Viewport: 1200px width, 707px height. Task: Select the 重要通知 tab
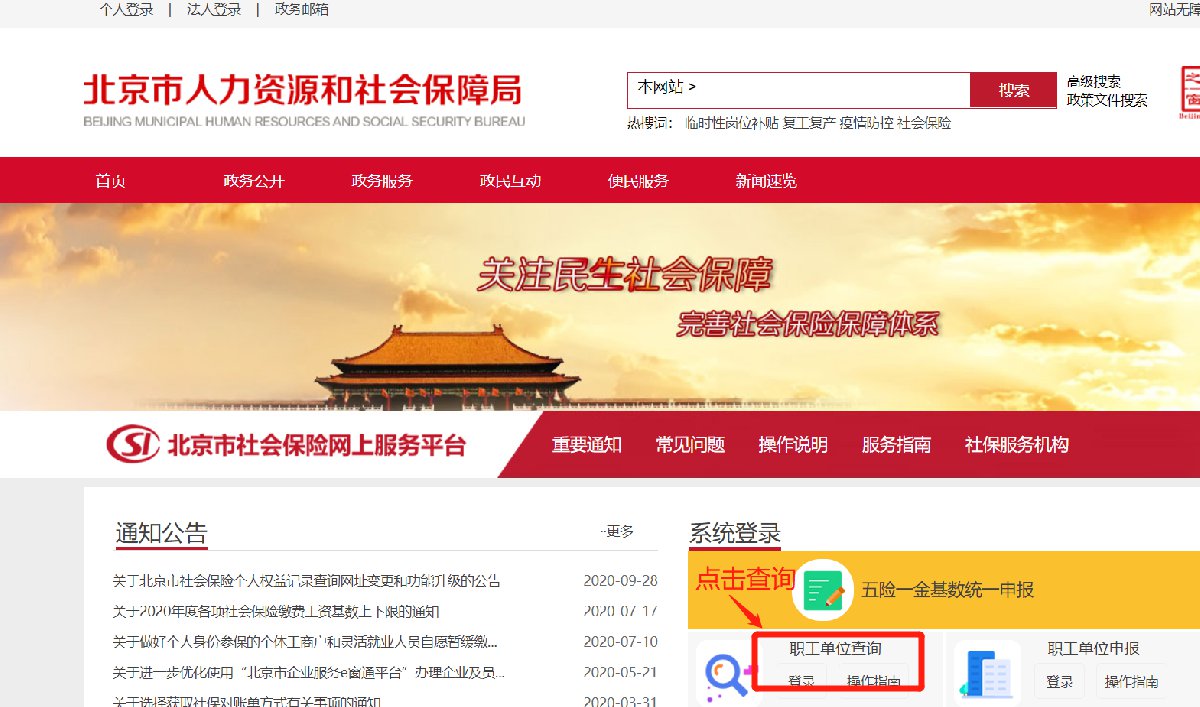(x=587, y=445)
